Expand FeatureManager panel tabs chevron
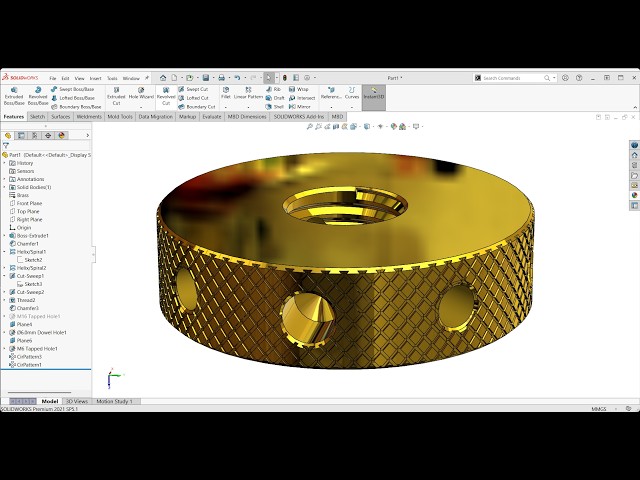640x480 pixels. 87,136
